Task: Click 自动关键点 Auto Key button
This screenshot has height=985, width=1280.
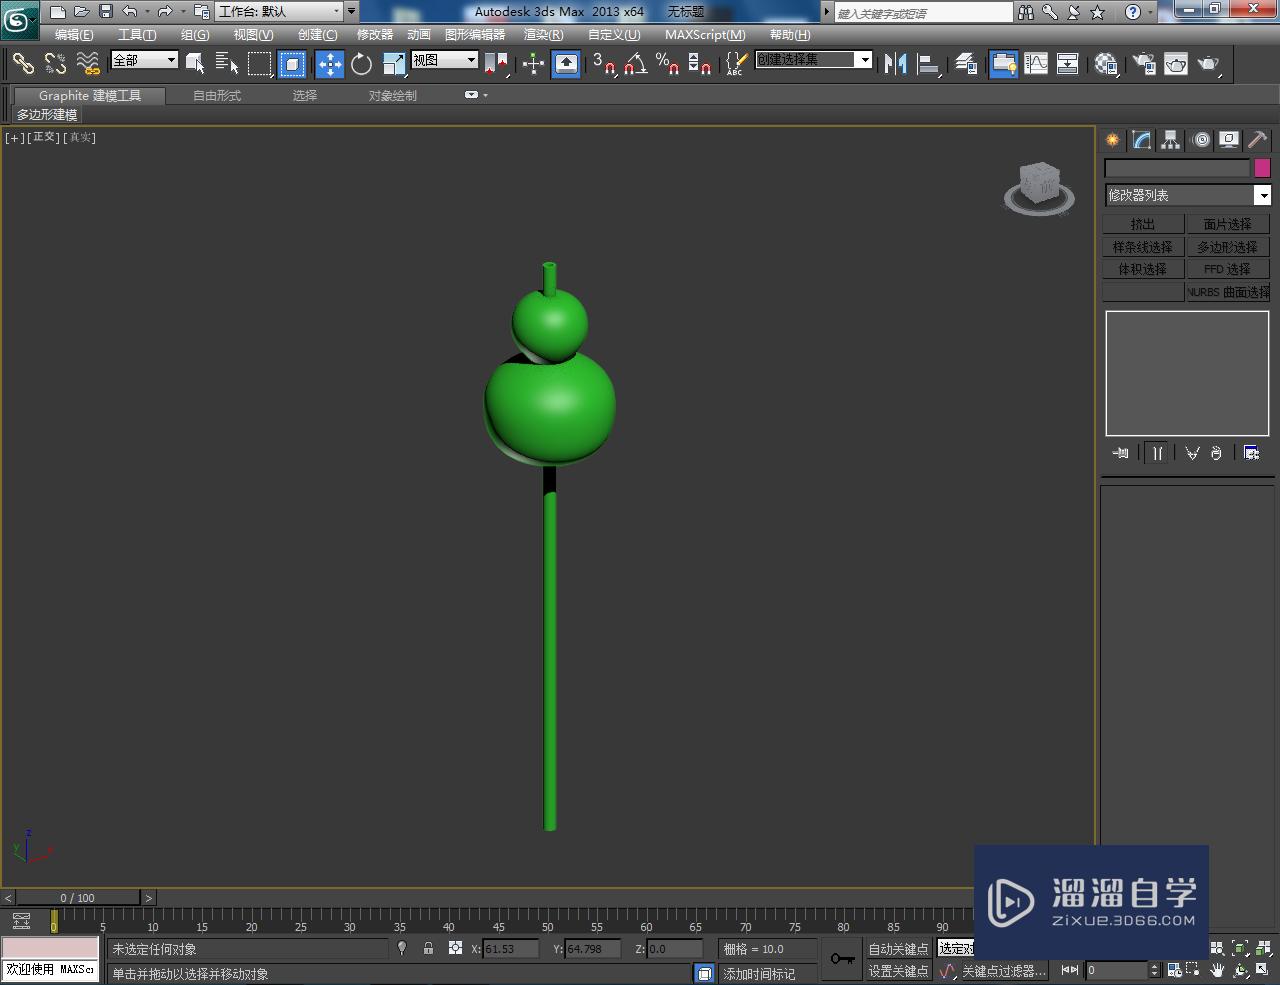Action: point(898,948)
